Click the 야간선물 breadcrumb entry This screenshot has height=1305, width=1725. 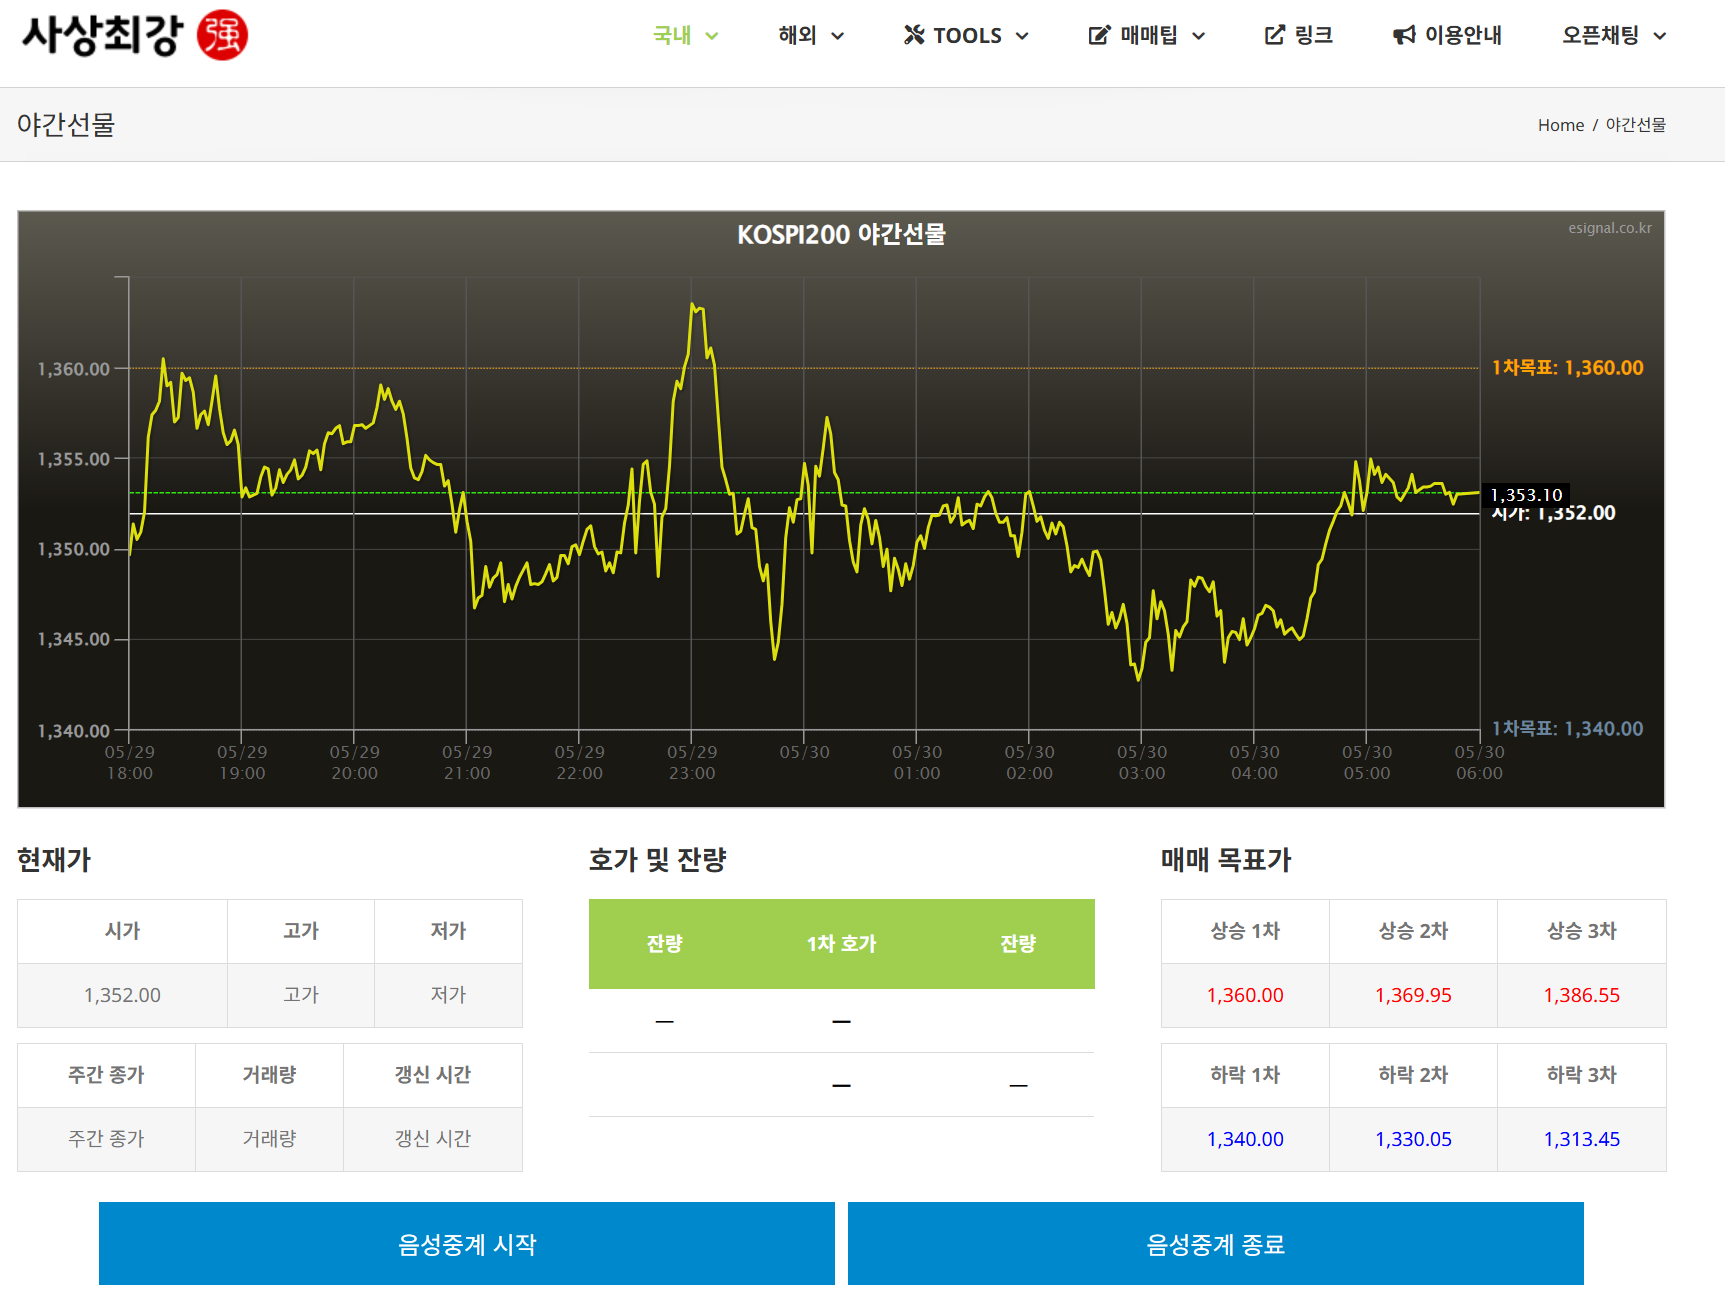point(1636,125)
